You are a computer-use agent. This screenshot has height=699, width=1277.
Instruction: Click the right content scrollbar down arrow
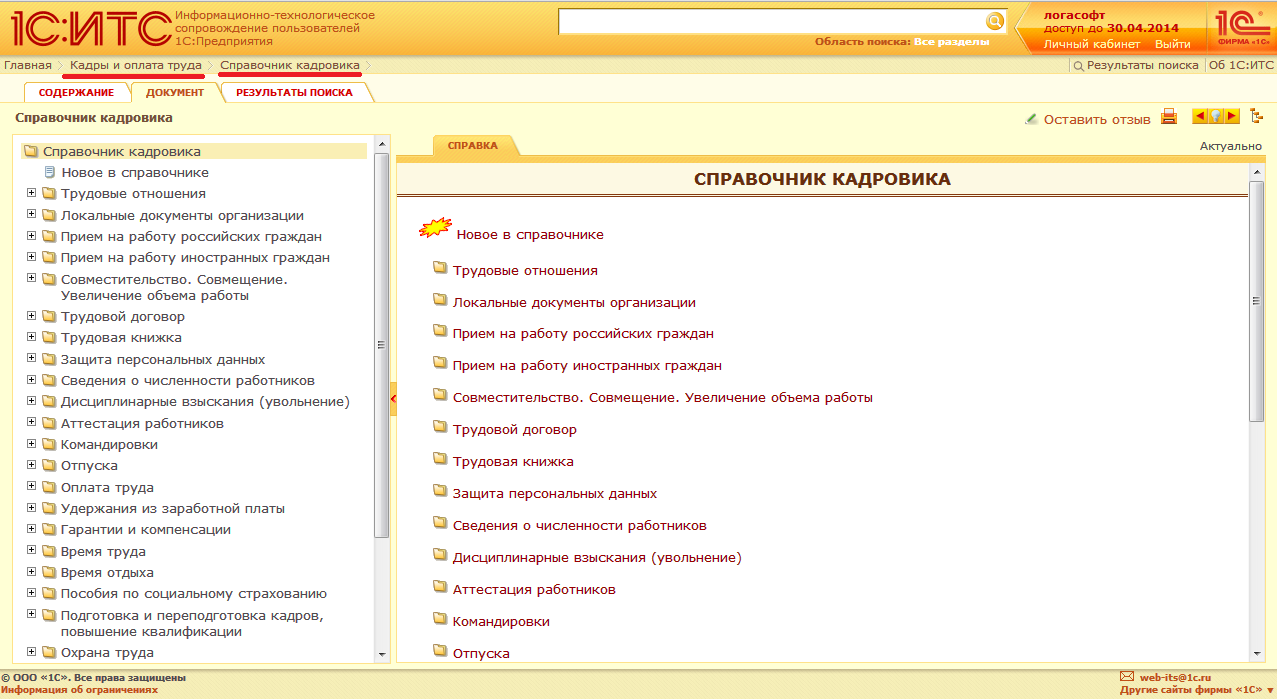coord(1257,654)
